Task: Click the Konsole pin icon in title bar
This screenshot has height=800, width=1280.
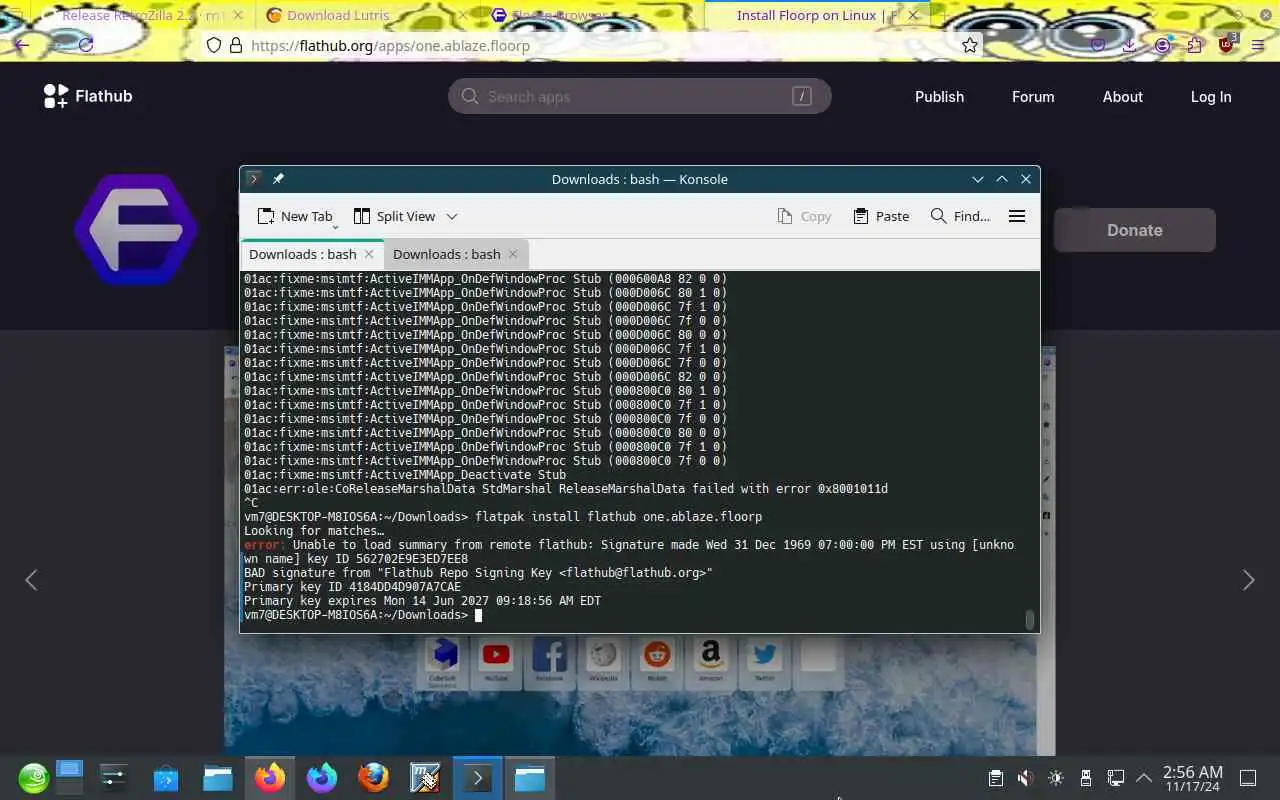Action: pos(278,179)
